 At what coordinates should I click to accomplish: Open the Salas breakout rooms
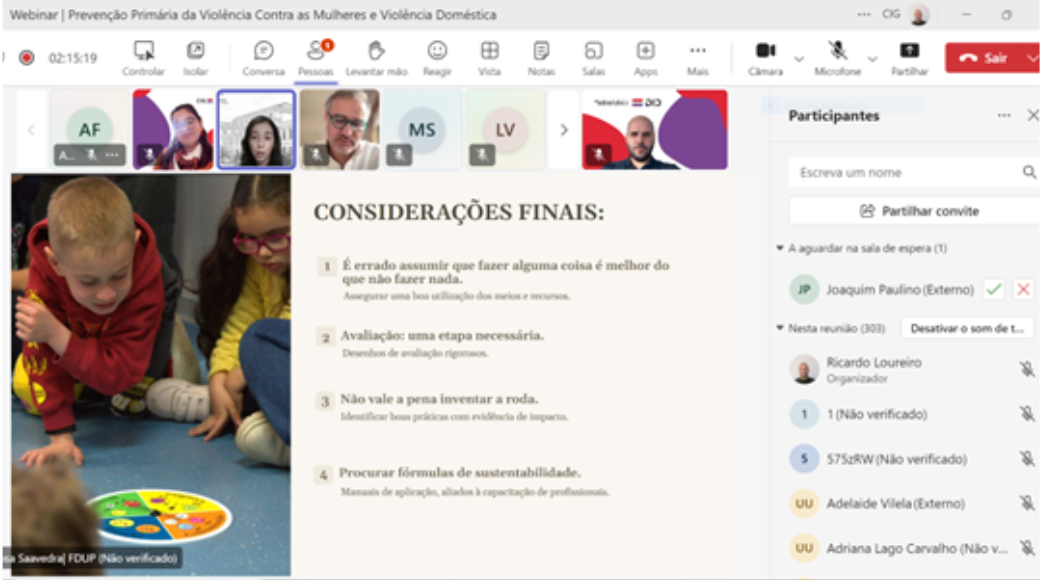click(x=593, y=51)
